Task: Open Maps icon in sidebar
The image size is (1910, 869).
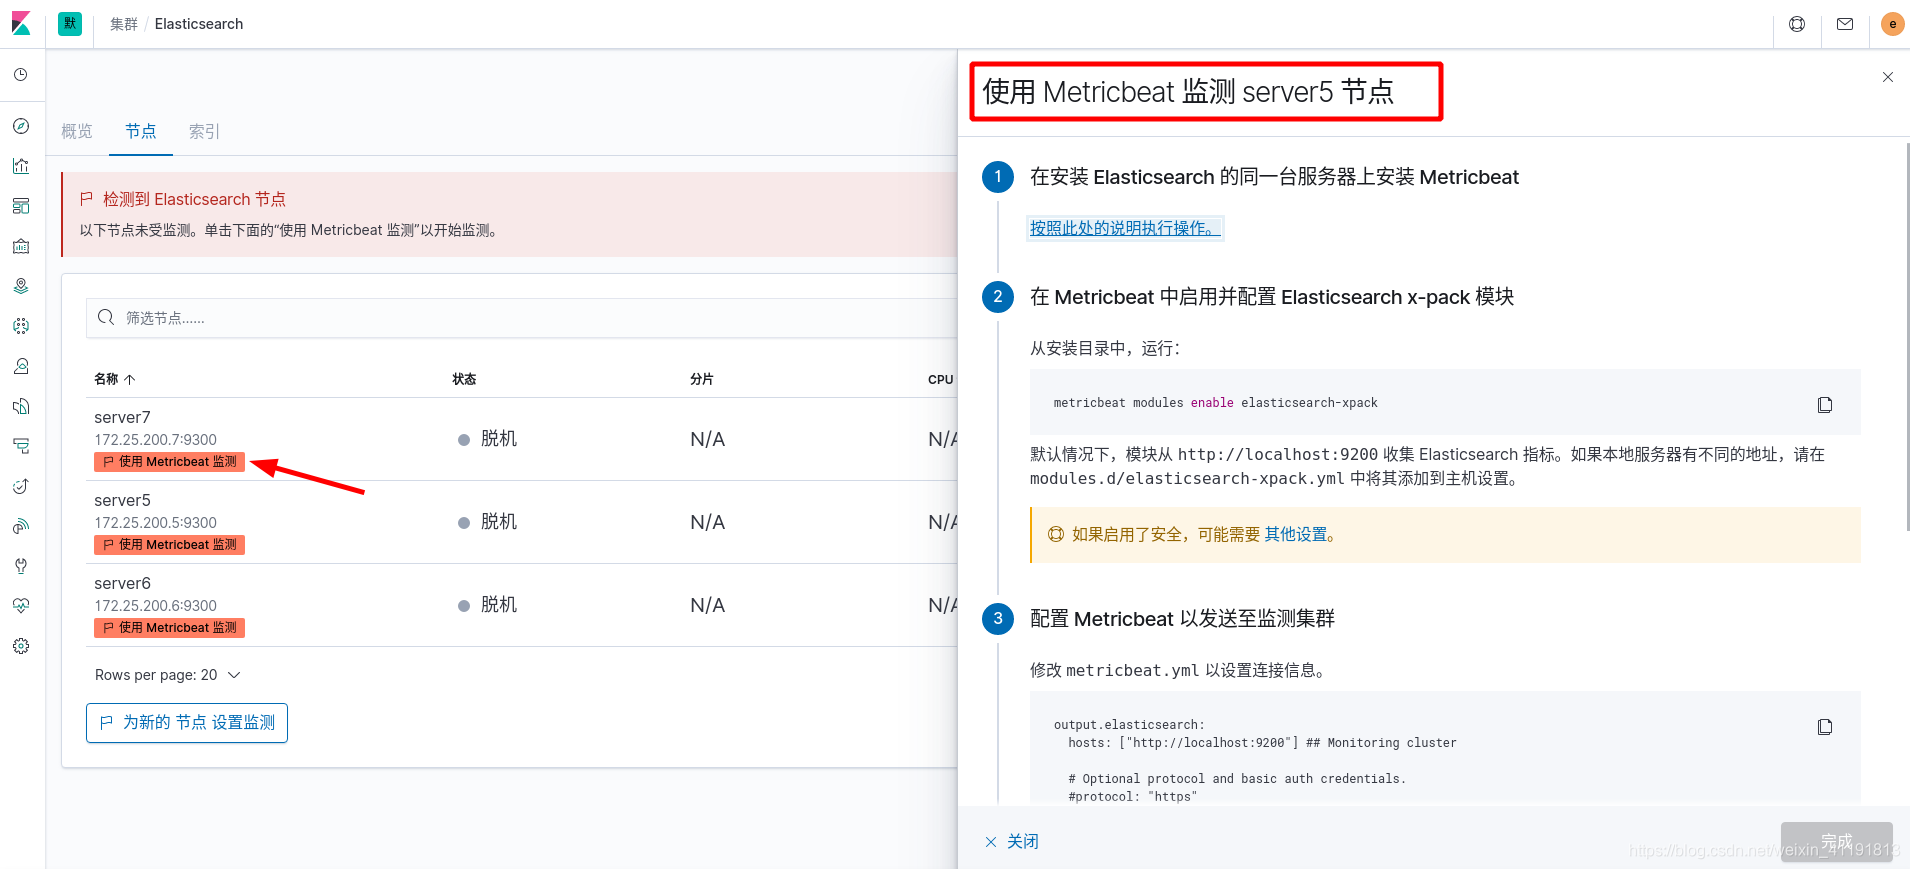Action: [x=21, y=286]
